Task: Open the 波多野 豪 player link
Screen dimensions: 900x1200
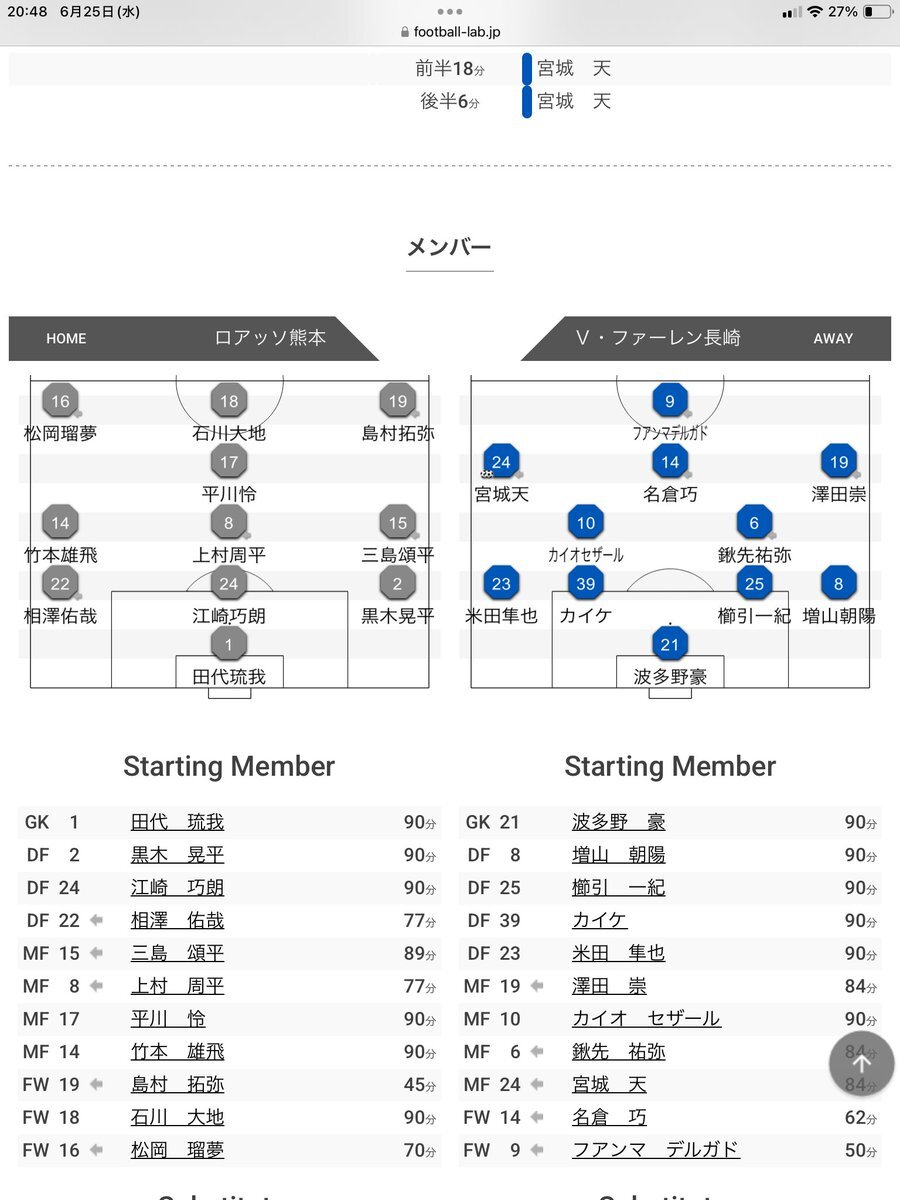Action: pos(618,822)
